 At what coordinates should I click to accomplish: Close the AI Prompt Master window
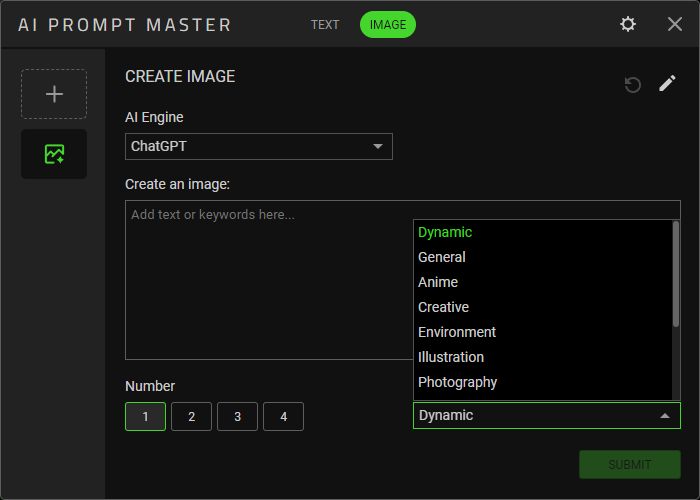(x=675, y=24)
